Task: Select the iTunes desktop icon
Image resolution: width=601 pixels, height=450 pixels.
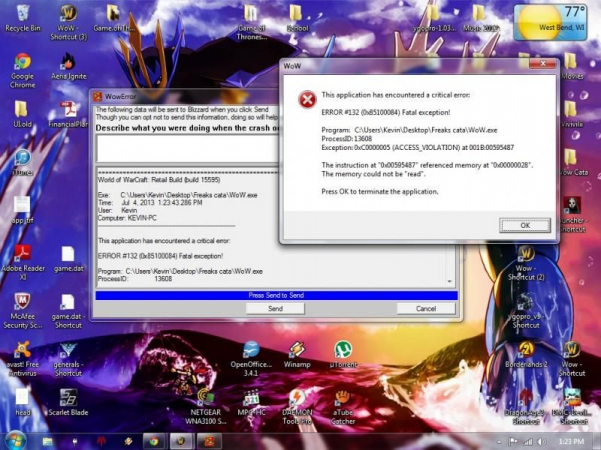Action: [23, 162]
